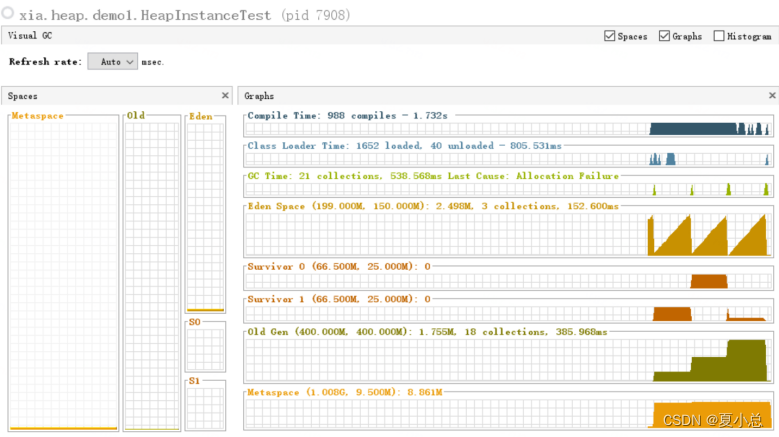Click the 'Survivor 1 (66.500M, 25.000M)' label
This screenshot has height=437, width=779.
click(333, 299)
